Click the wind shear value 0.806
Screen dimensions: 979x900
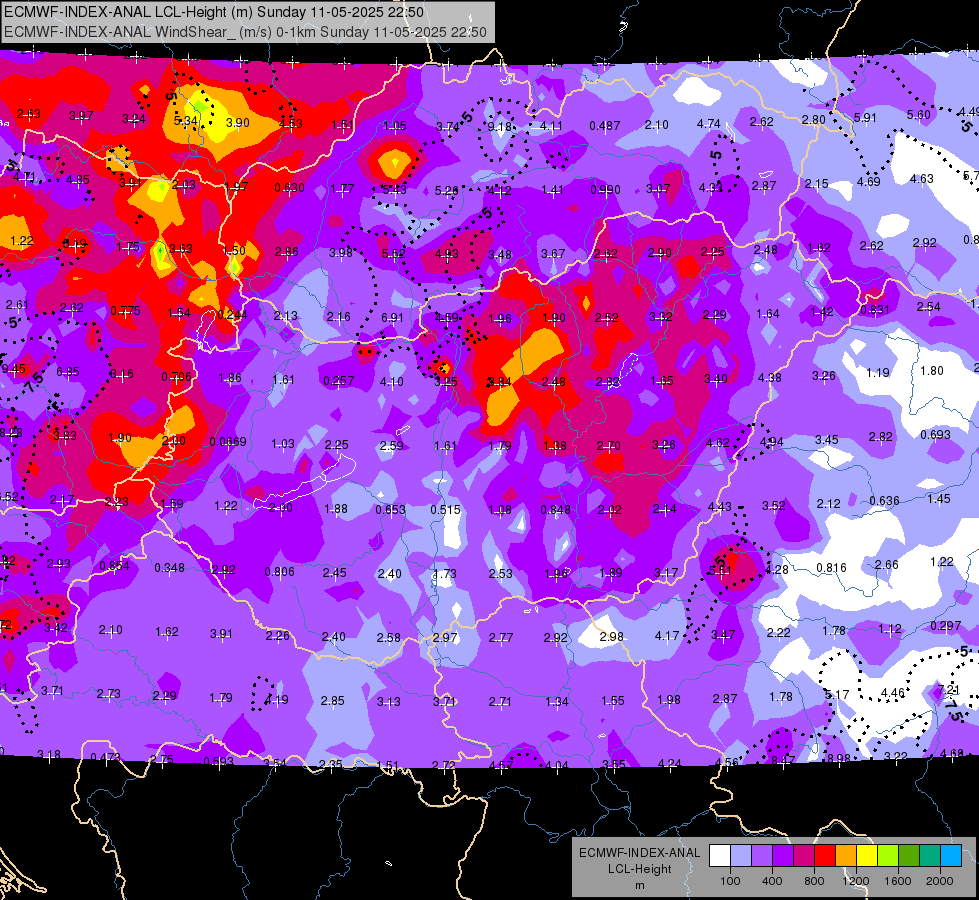click(279, 571)
